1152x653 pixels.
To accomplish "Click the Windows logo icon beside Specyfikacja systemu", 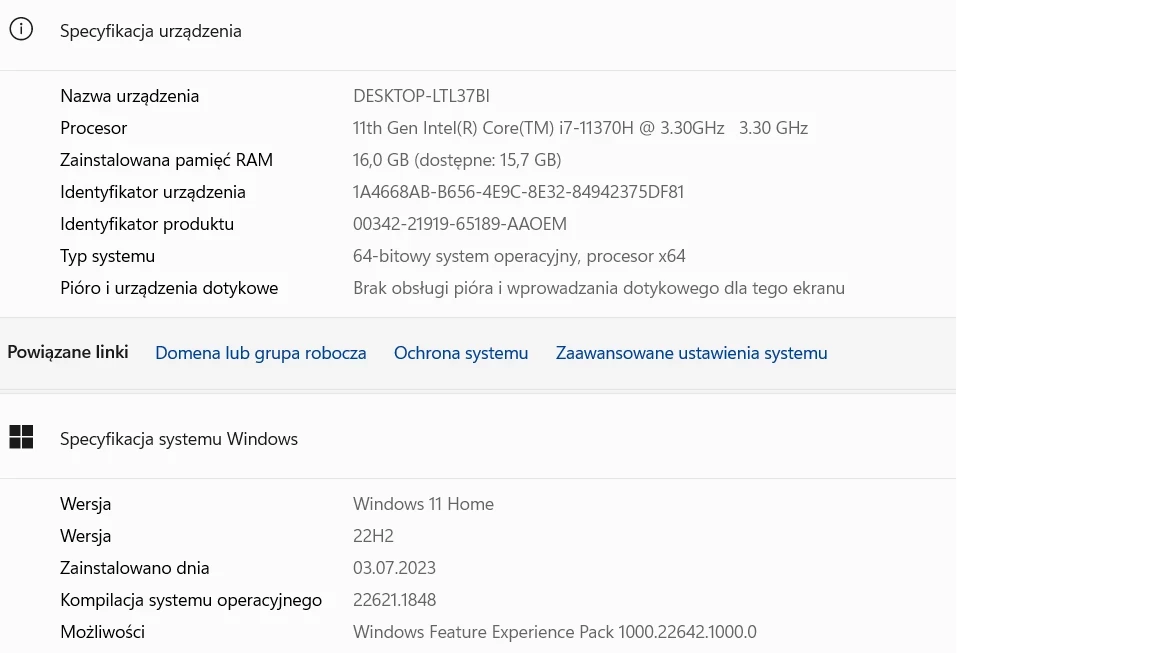I will point(21,437).
